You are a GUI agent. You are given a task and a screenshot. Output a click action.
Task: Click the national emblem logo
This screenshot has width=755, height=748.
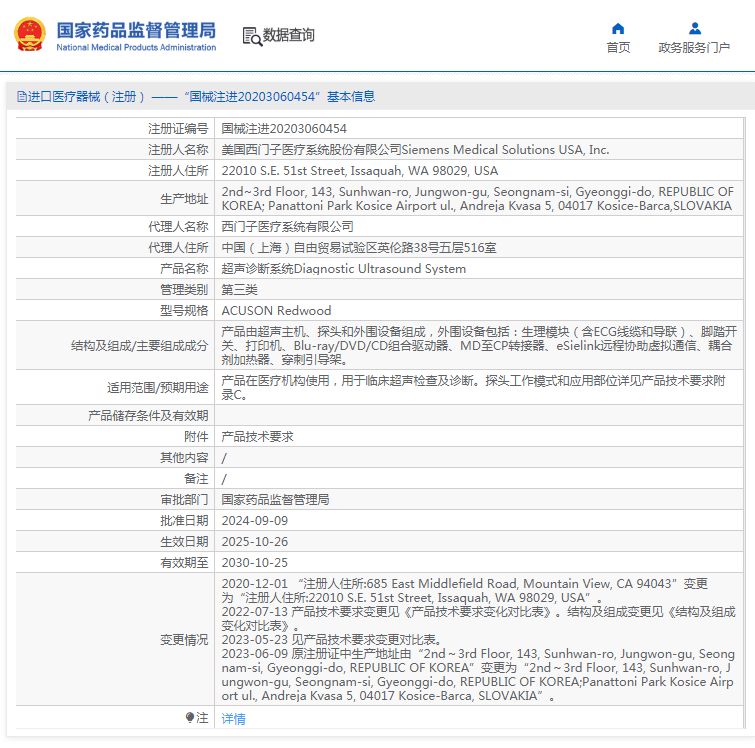(x=29, y=35)
